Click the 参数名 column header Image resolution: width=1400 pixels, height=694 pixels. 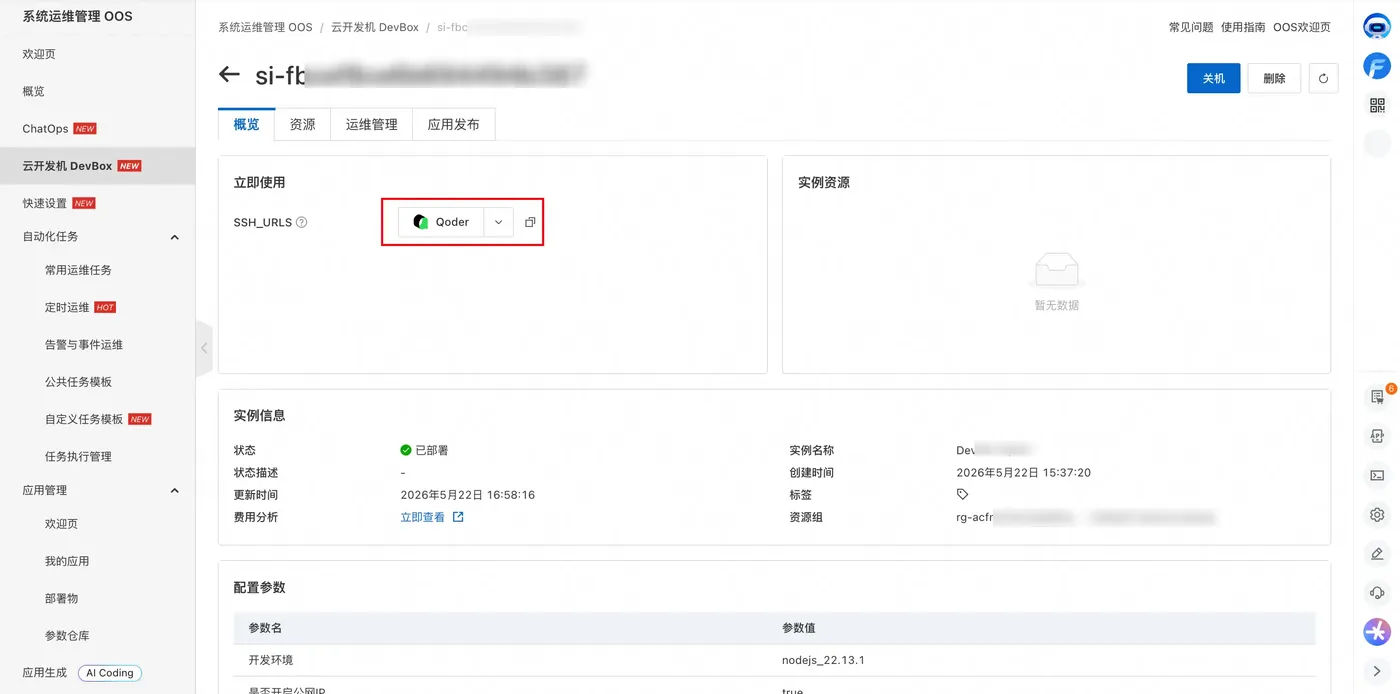tap(265, 628)
